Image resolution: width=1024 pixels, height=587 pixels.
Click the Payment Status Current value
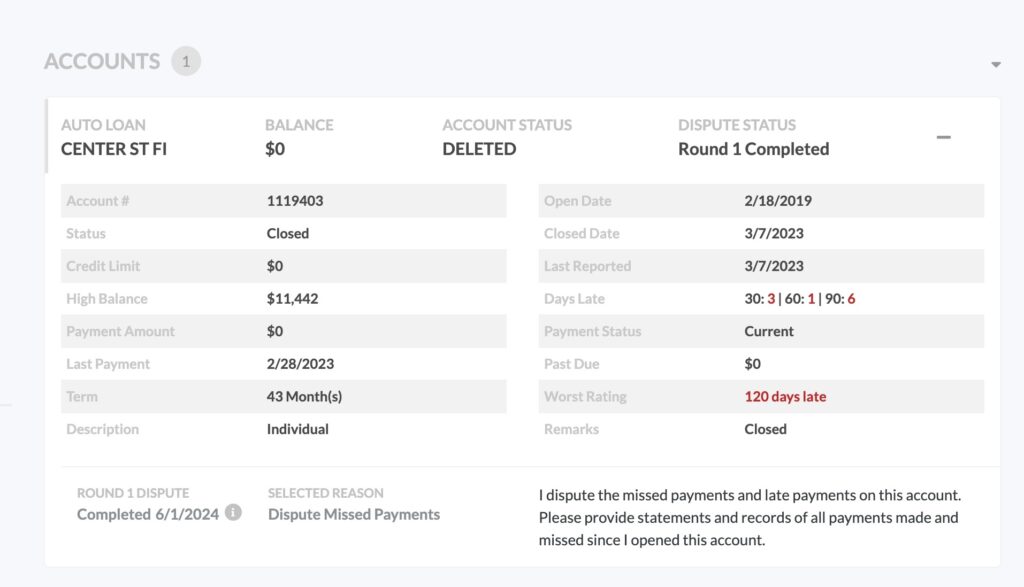pos(769,331)
